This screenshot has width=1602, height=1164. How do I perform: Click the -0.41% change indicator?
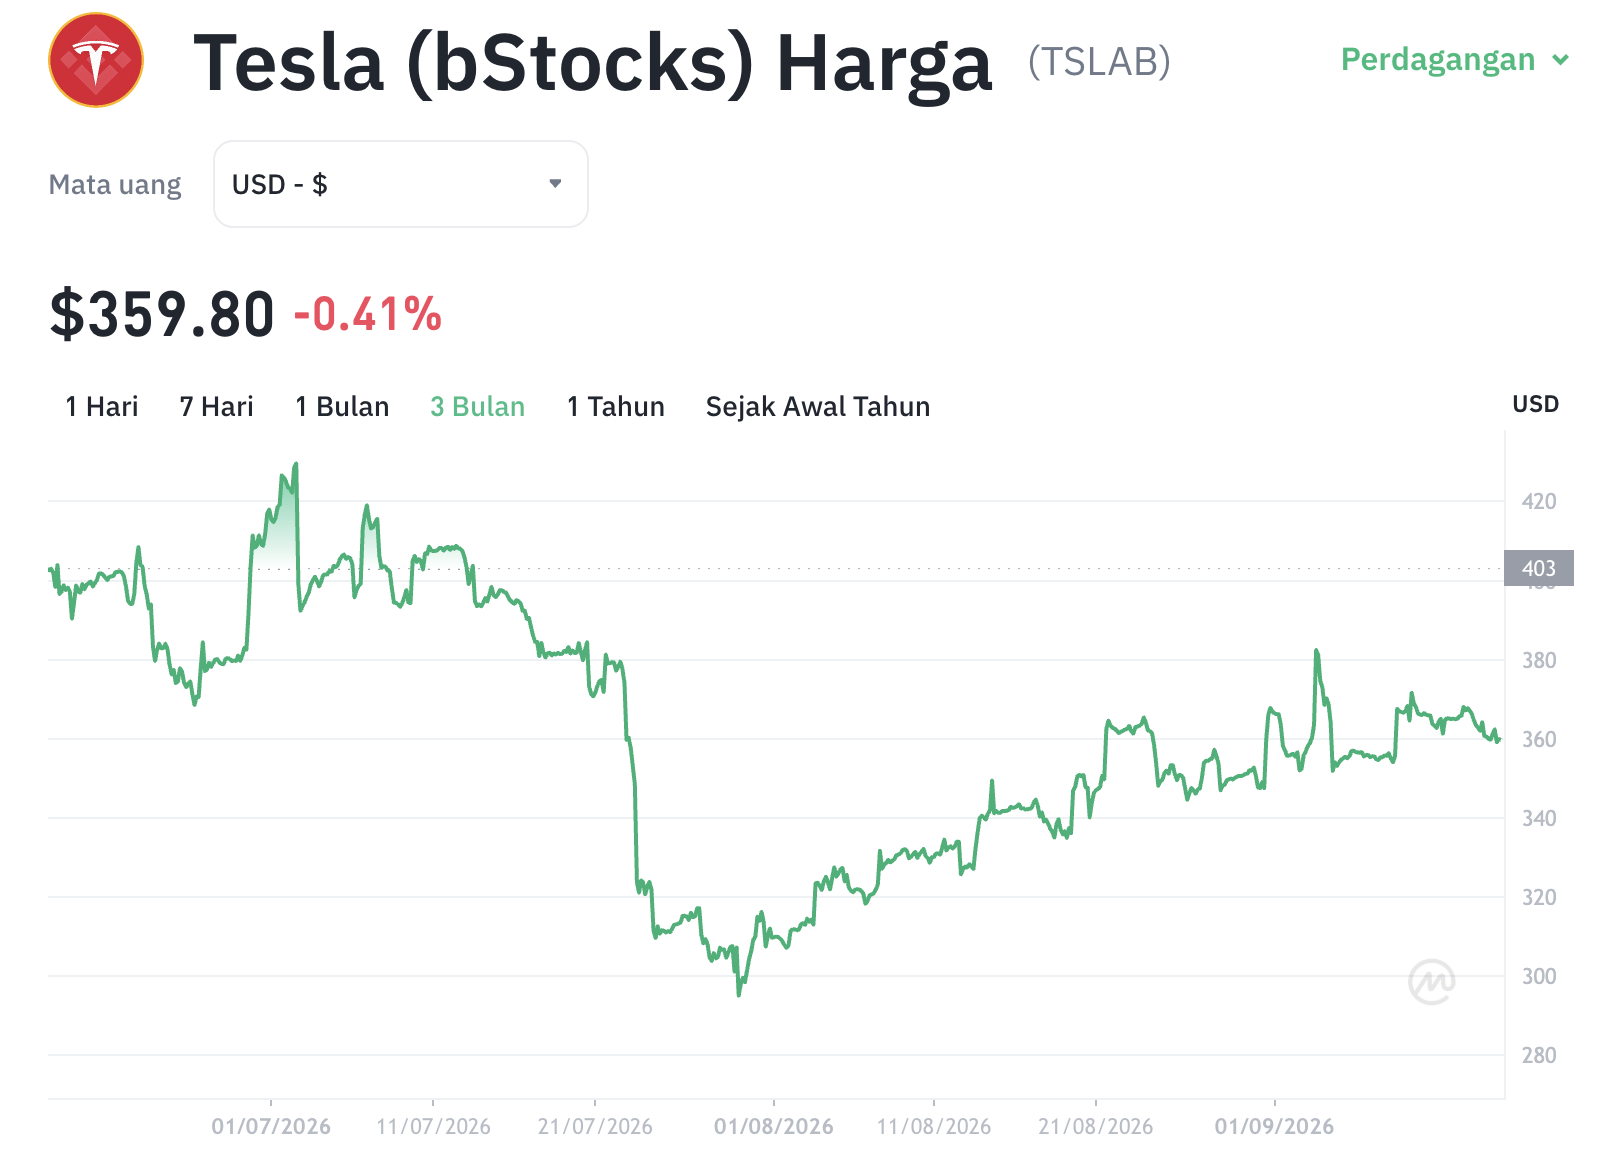[x=368, y=315]
